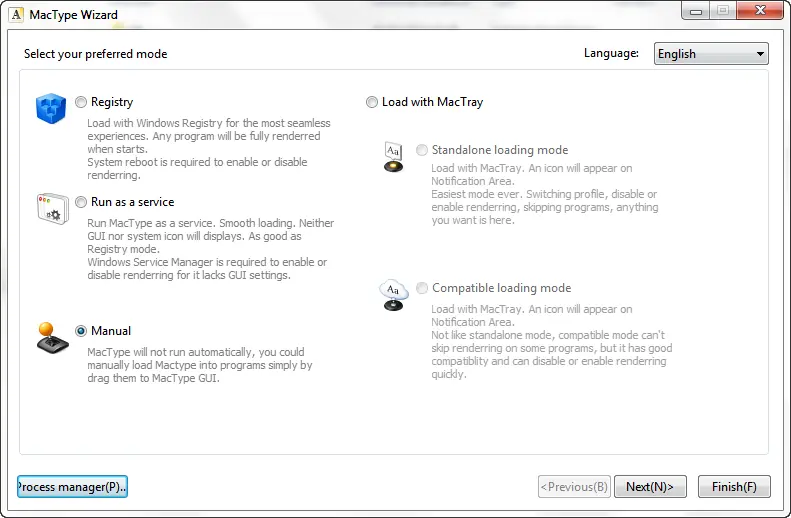Viewport: 791px width, 518px height.
Task: Select Standalone loading mode radio button
Action: click(x=422, y=150)
